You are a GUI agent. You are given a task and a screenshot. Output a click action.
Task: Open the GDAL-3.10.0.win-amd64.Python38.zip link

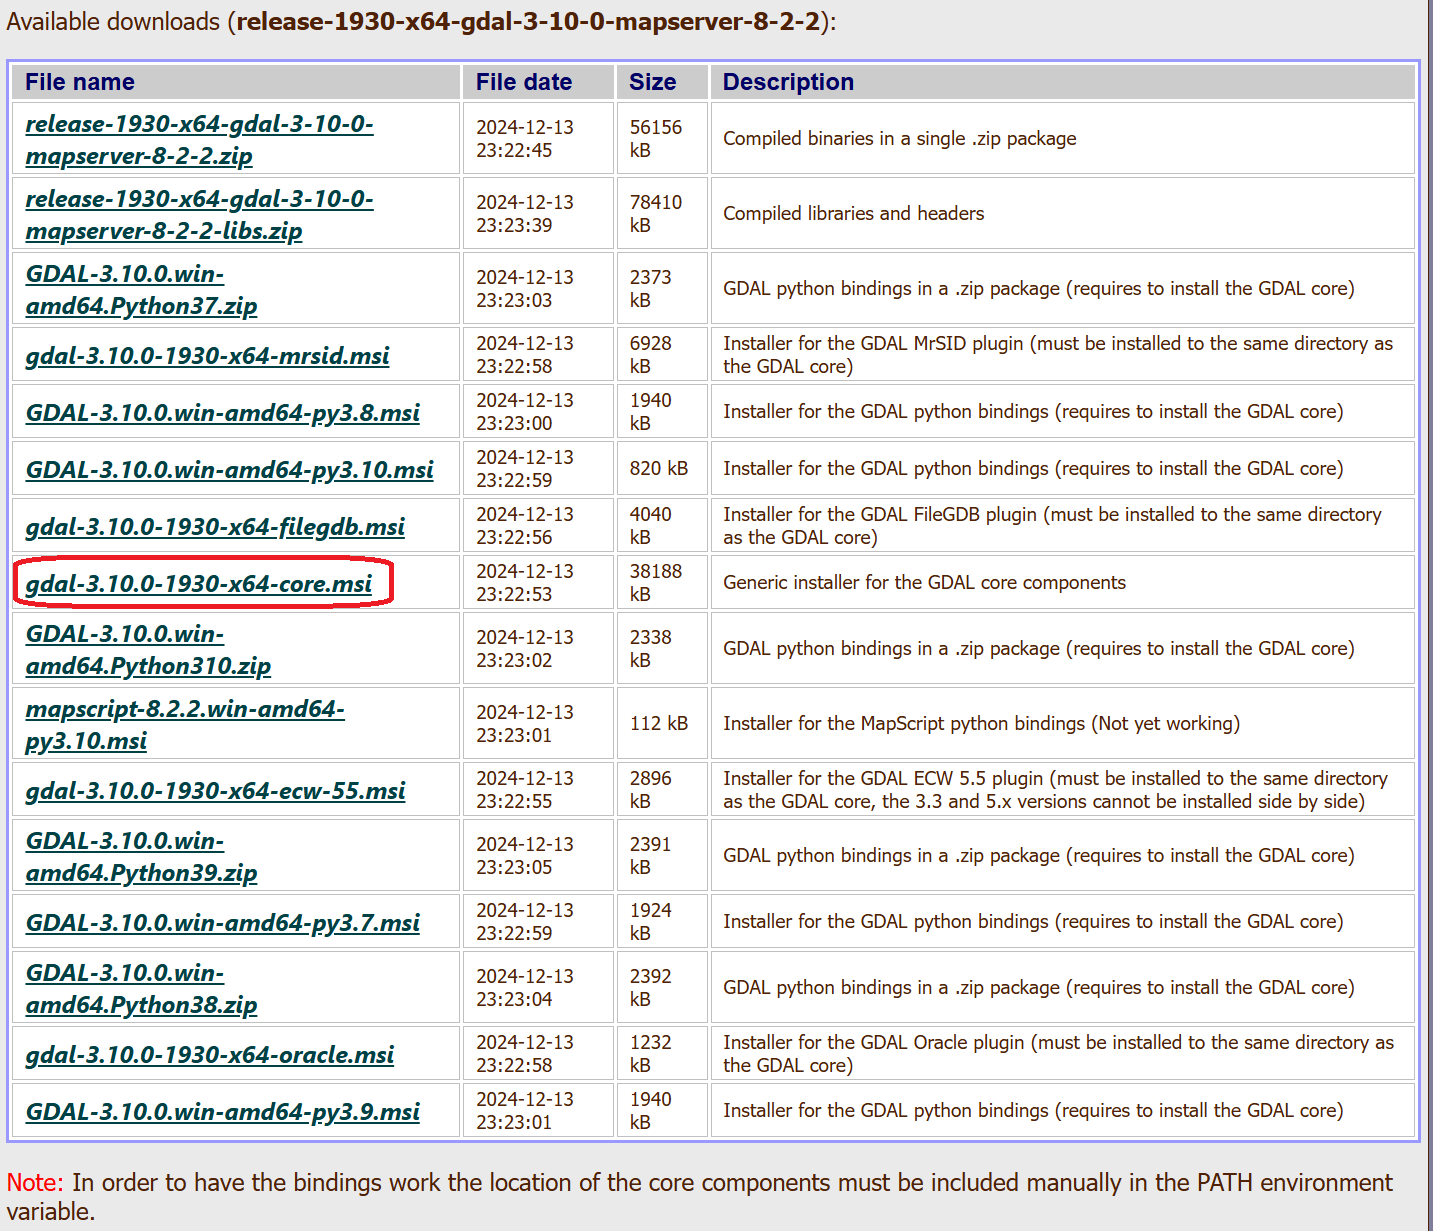141,989
